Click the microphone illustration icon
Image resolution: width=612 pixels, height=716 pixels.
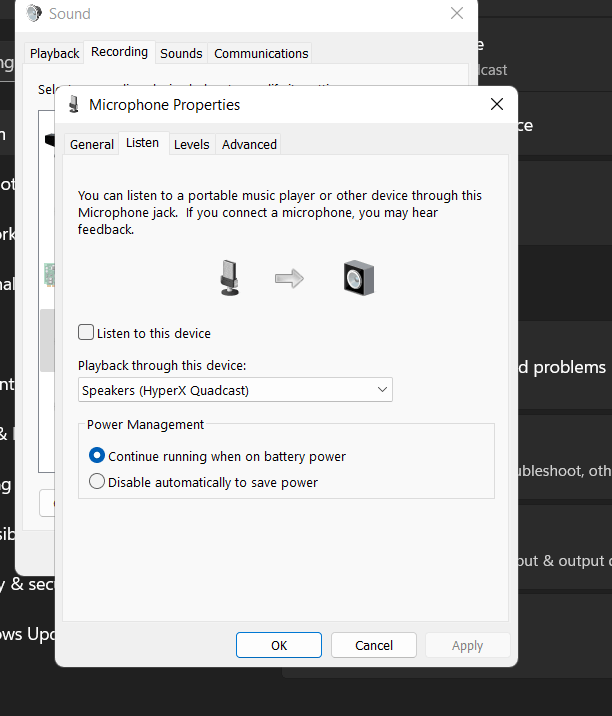click(230, 278)
